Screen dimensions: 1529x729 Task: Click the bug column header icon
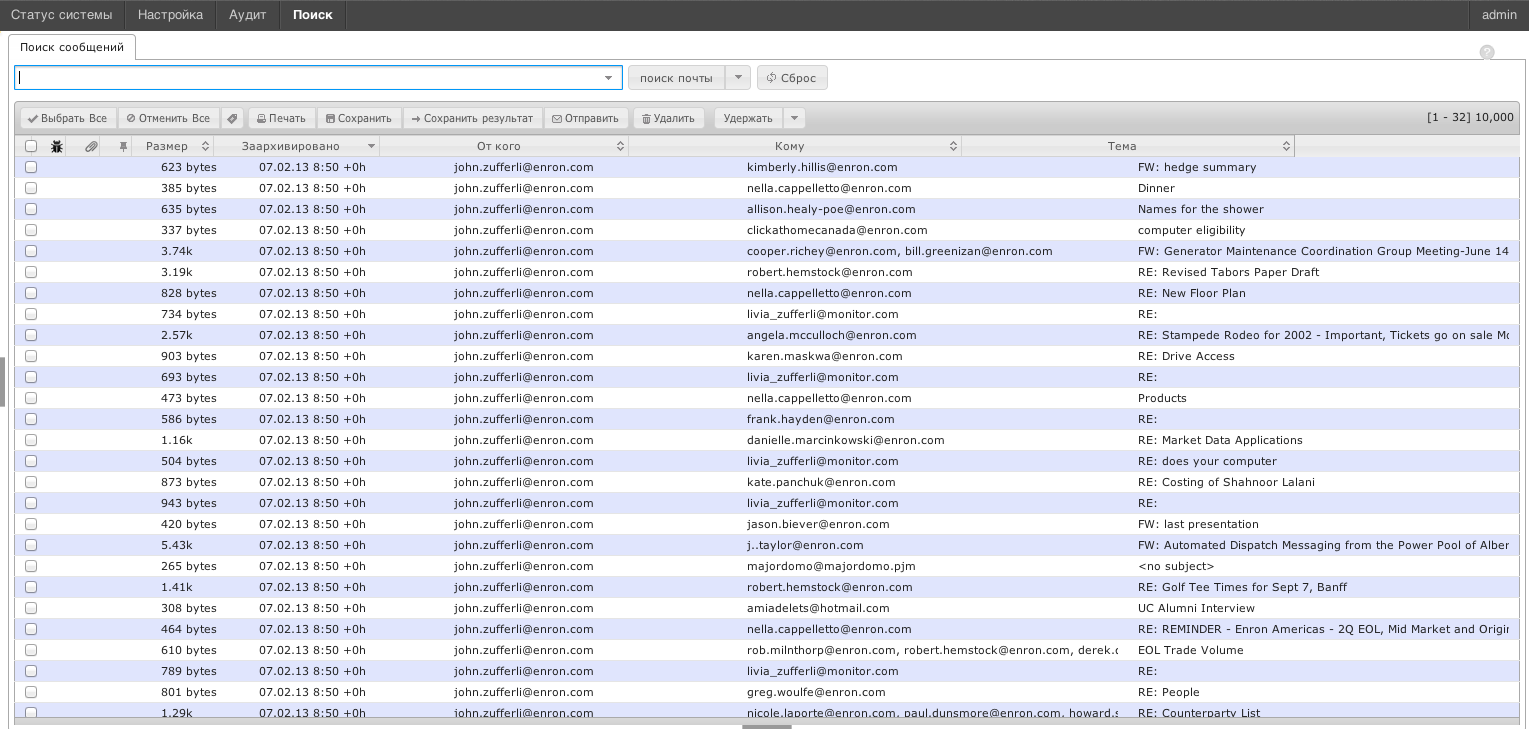[x=57, y=146]
